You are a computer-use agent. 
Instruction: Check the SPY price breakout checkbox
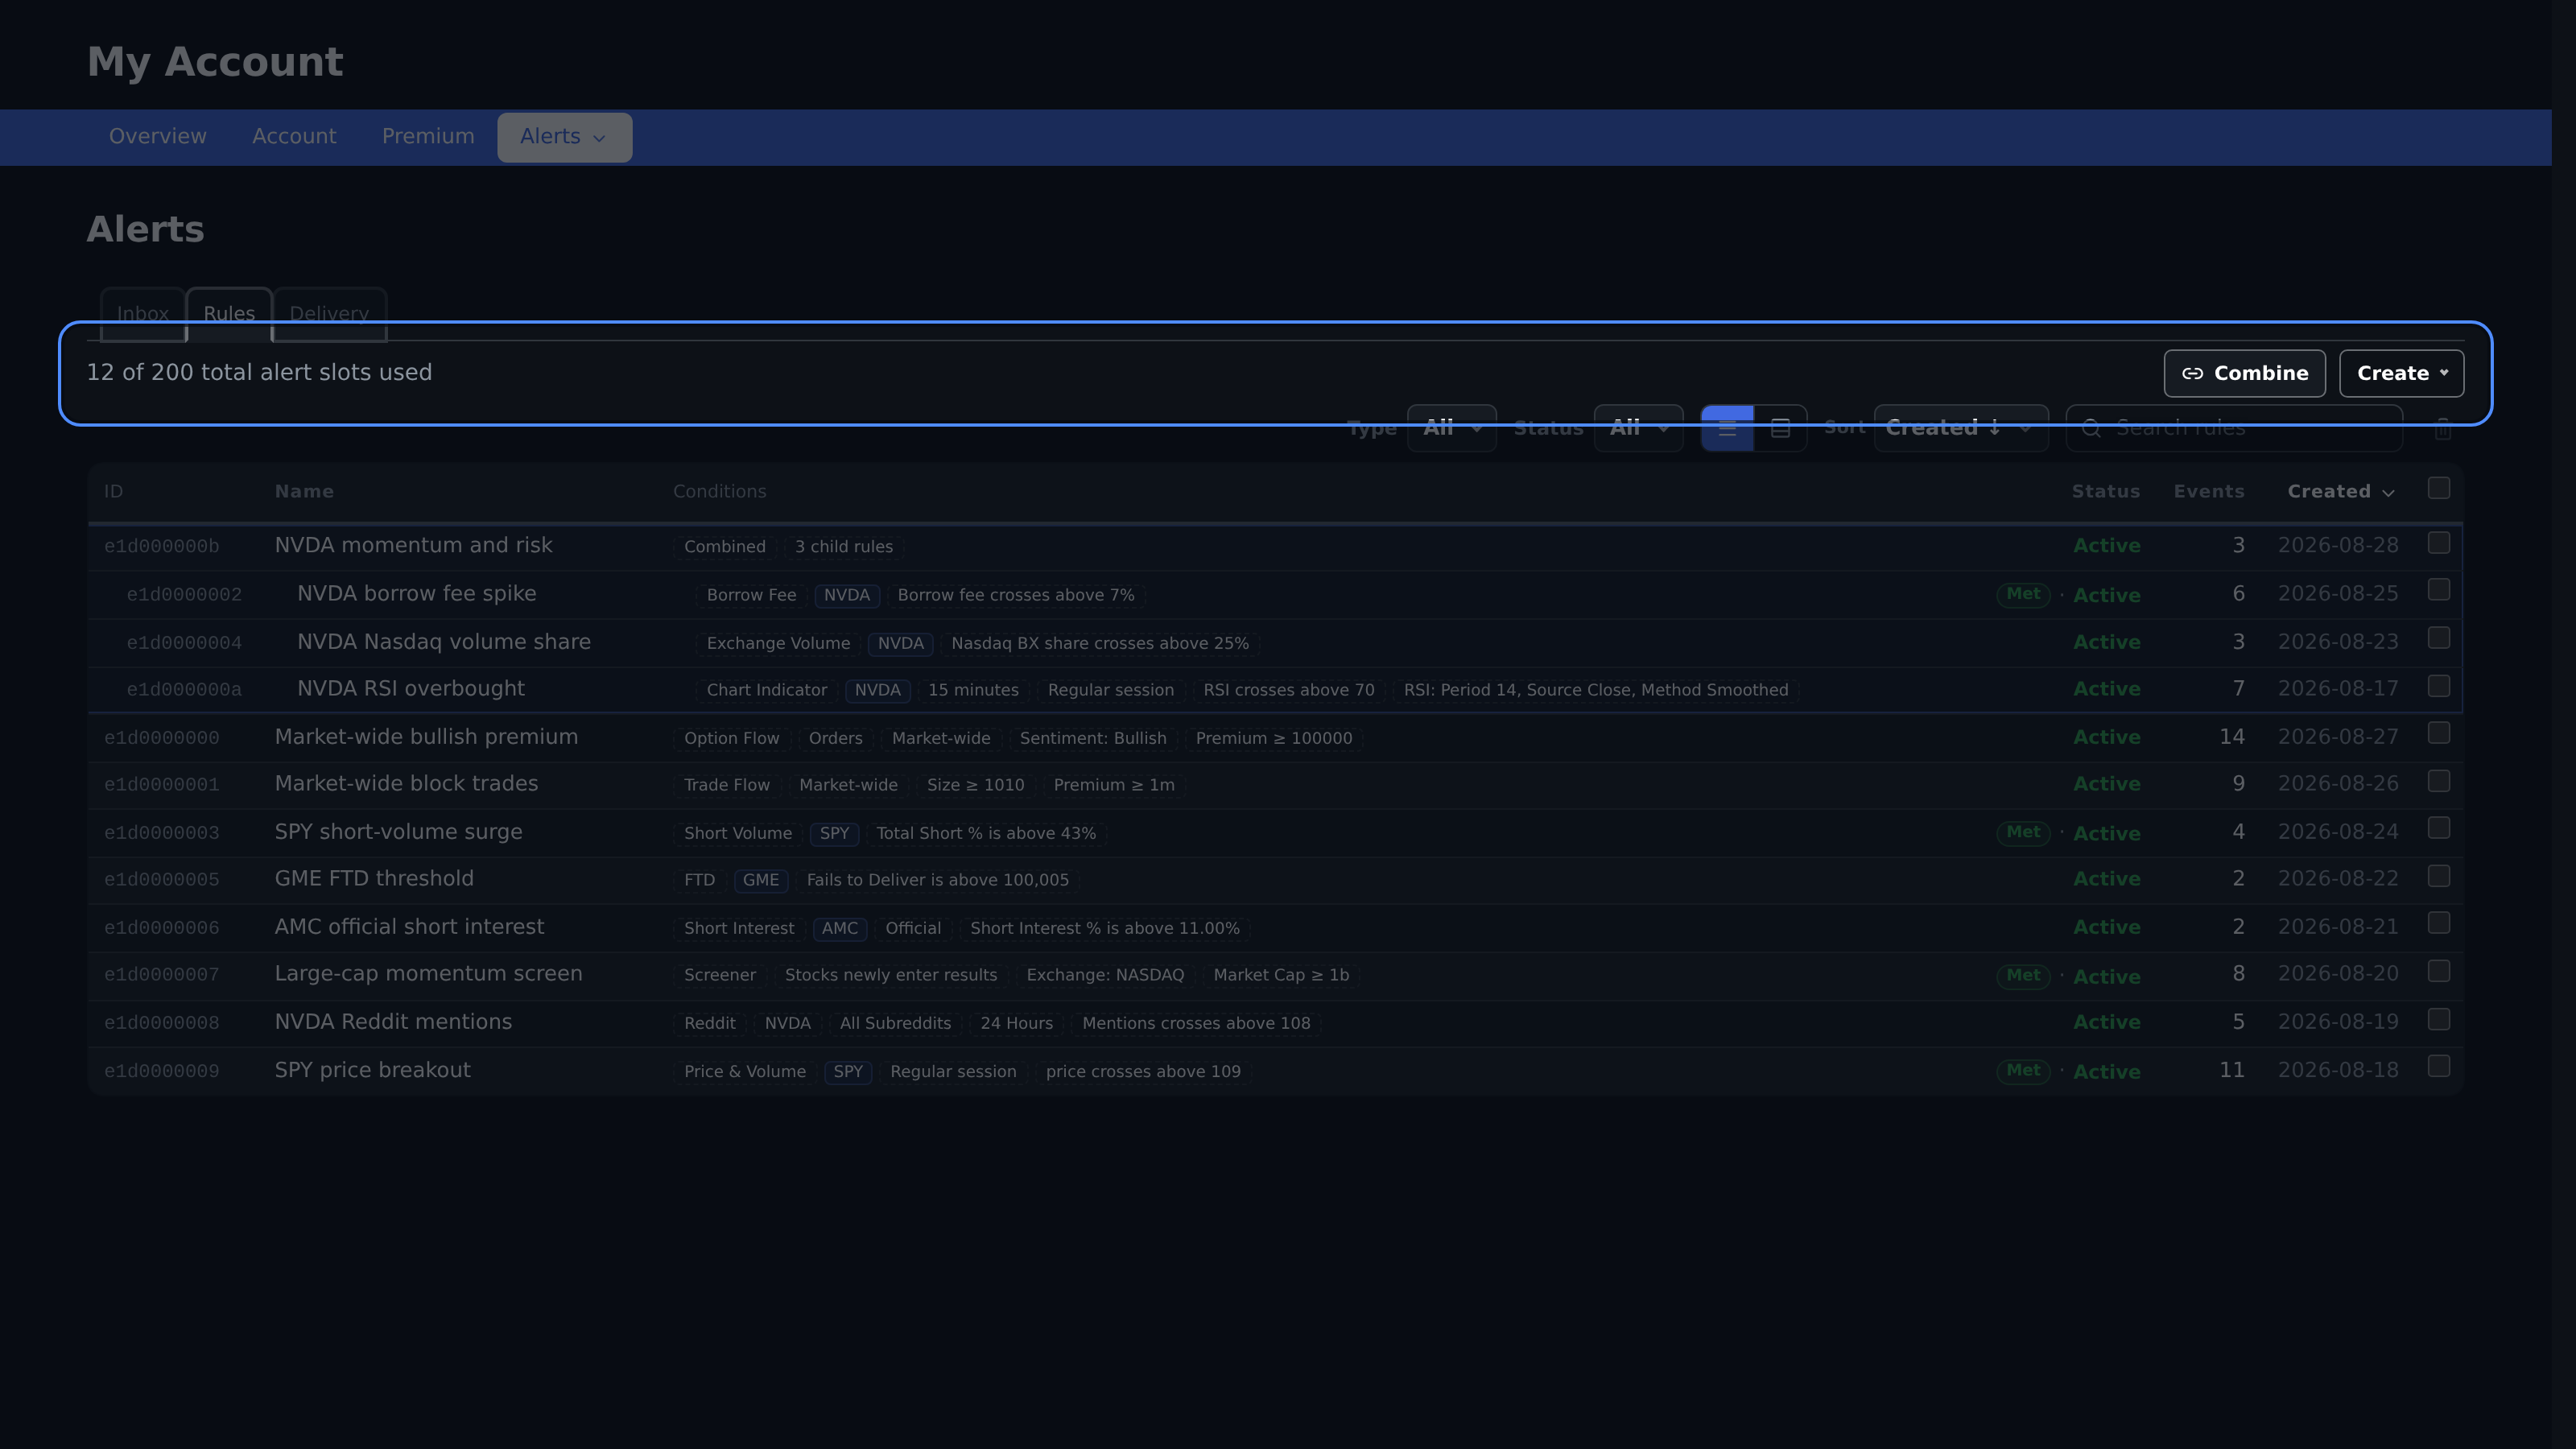click(2439, 1066)
